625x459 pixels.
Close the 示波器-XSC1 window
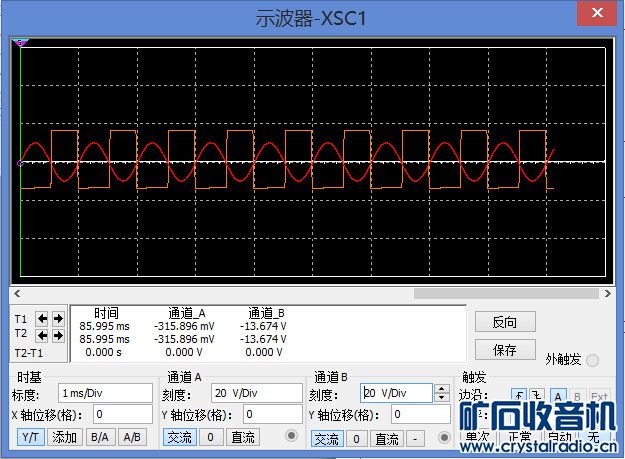coord(597,14)
